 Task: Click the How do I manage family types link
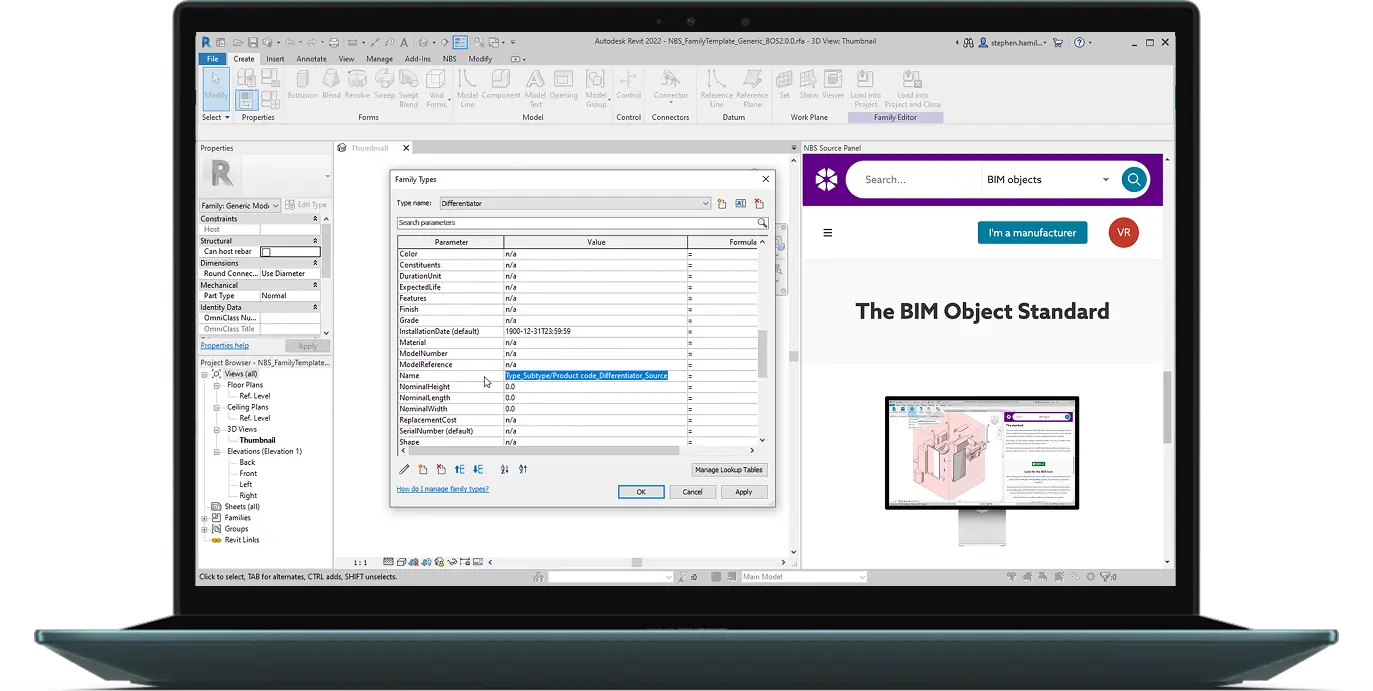443,489
